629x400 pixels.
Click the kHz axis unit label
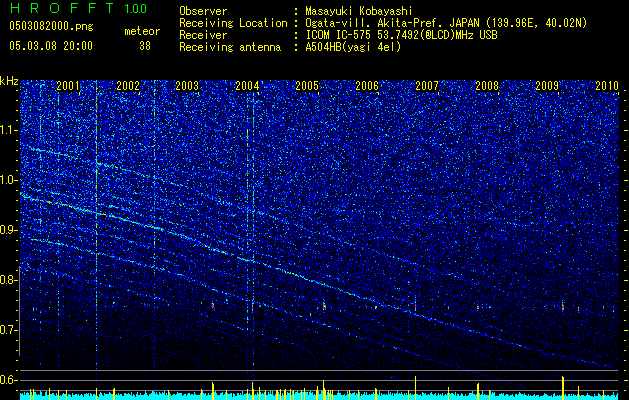(9, 81)
